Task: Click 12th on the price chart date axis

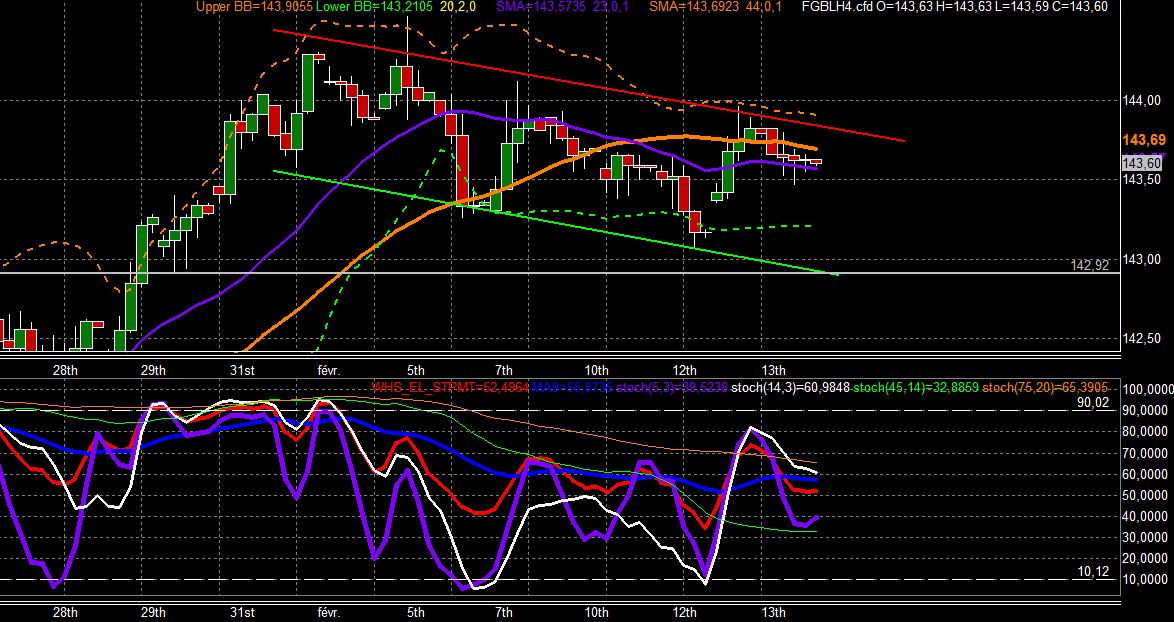Action: click(x=684, y=371)
